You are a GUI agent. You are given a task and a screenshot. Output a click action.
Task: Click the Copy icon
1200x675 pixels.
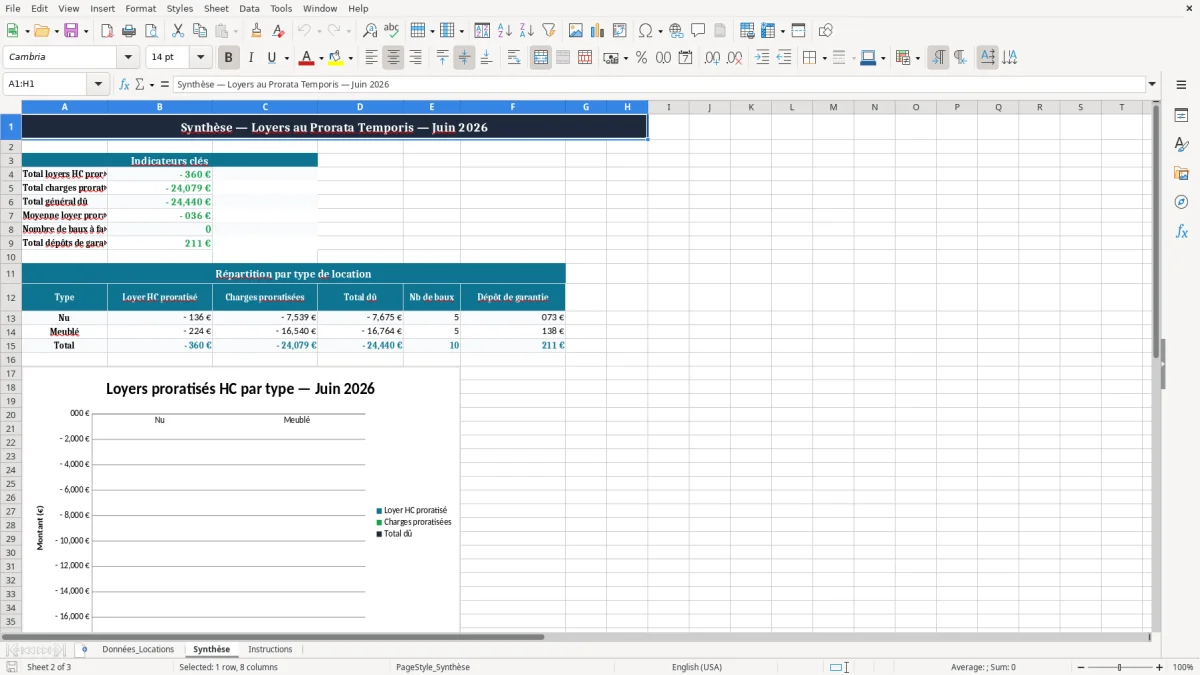(200, 31)
